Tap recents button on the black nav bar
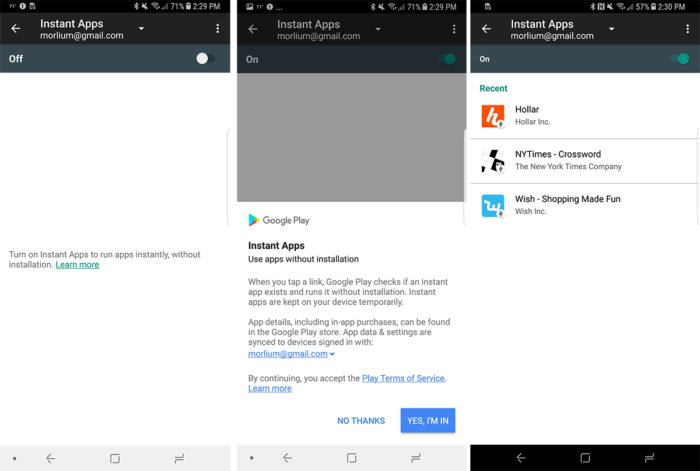 [649, 458]
